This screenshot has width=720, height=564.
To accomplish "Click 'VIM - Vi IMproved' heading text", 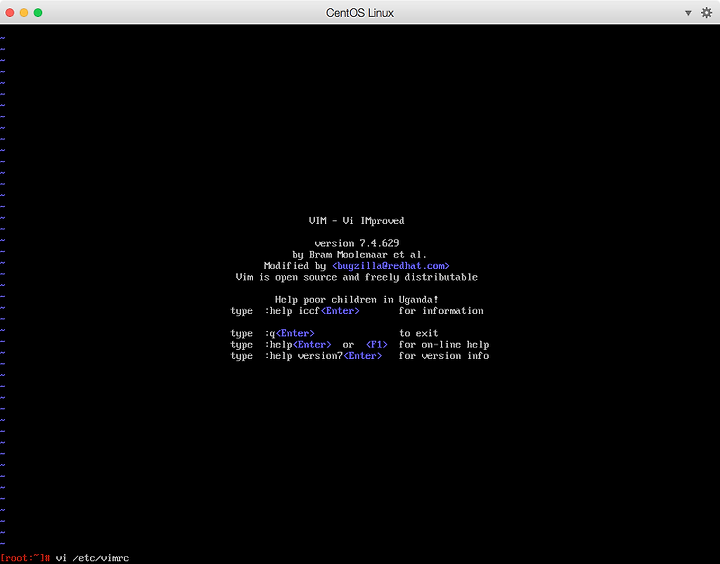I will click(357, 221).
